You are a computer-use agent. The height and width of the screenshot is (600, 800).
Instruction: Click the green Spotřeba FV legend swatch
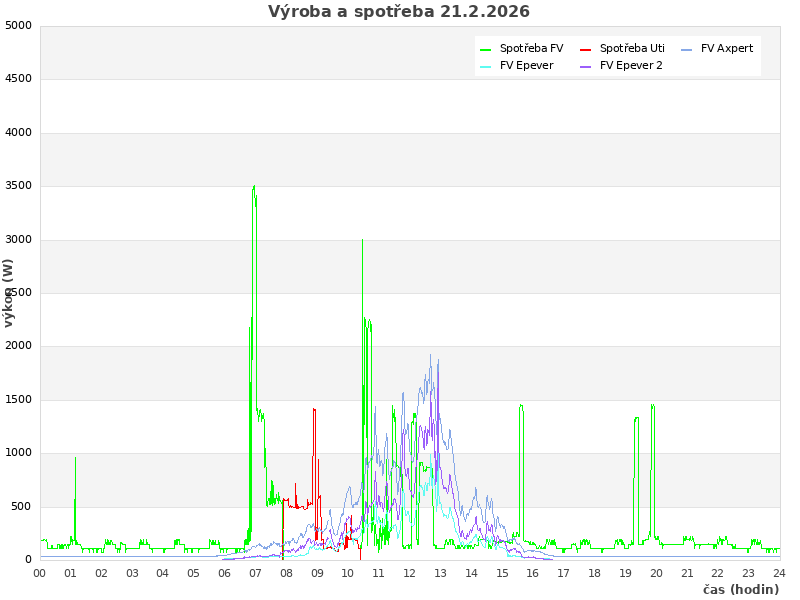(x=485, y=49)
